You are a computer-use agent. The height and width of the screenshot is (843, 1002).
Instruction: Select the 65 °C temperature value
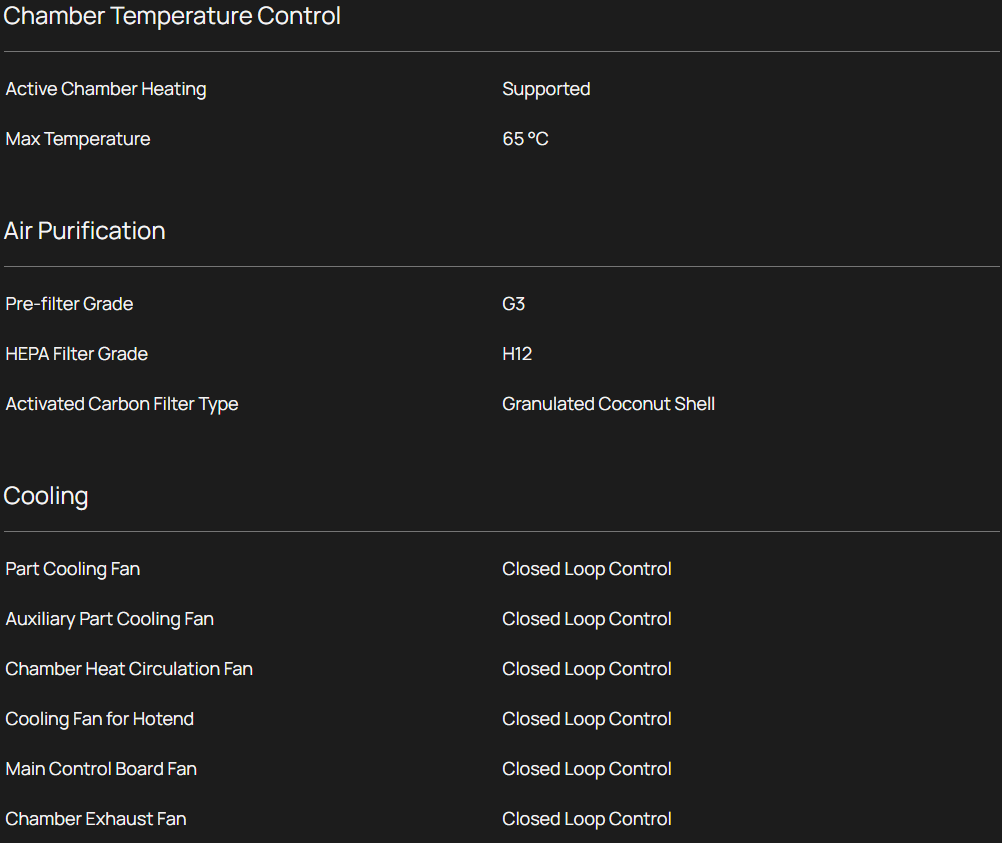click(x=525, y=139)
